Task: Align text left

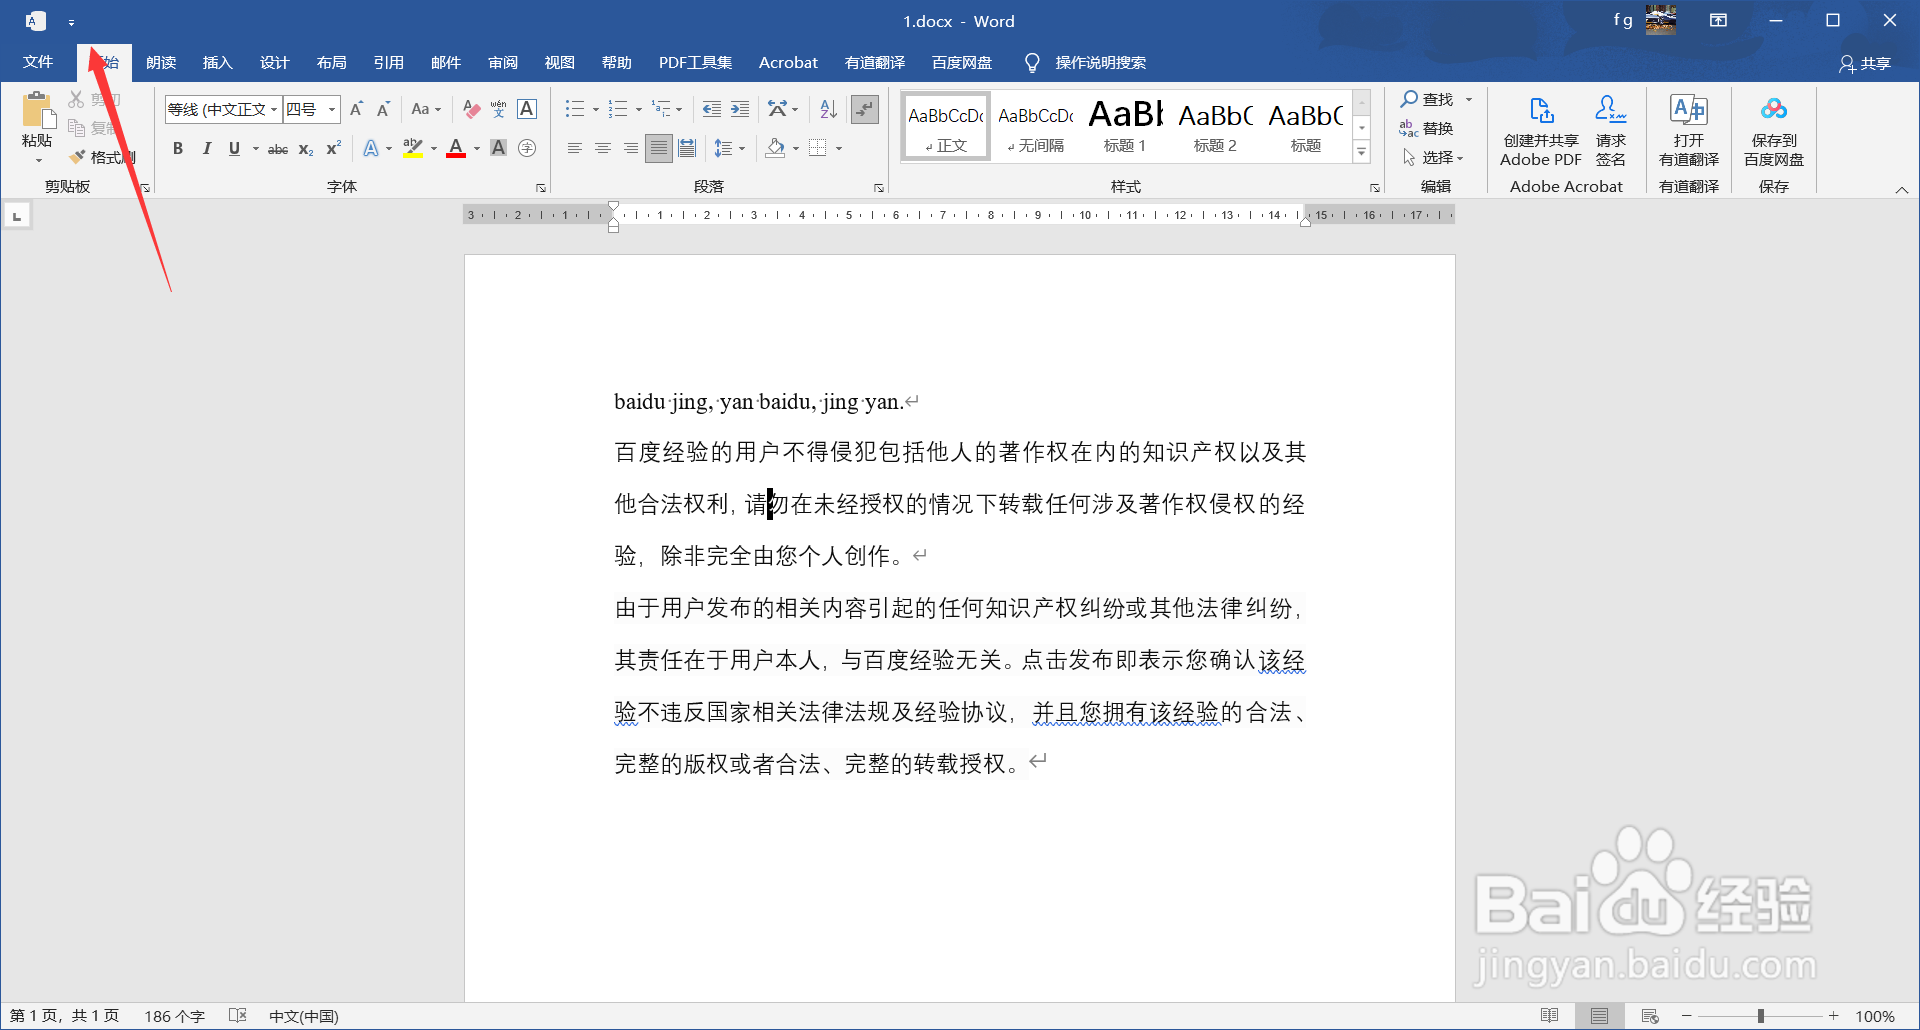Action: 574,148
